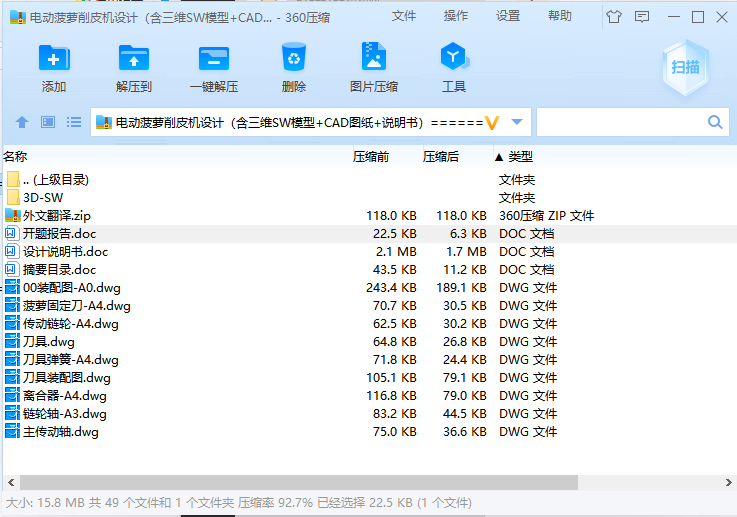The image size is (737, 517).
Task: Click the 360压缩 ZIP 文件 type cell
Action: [547, 216]
